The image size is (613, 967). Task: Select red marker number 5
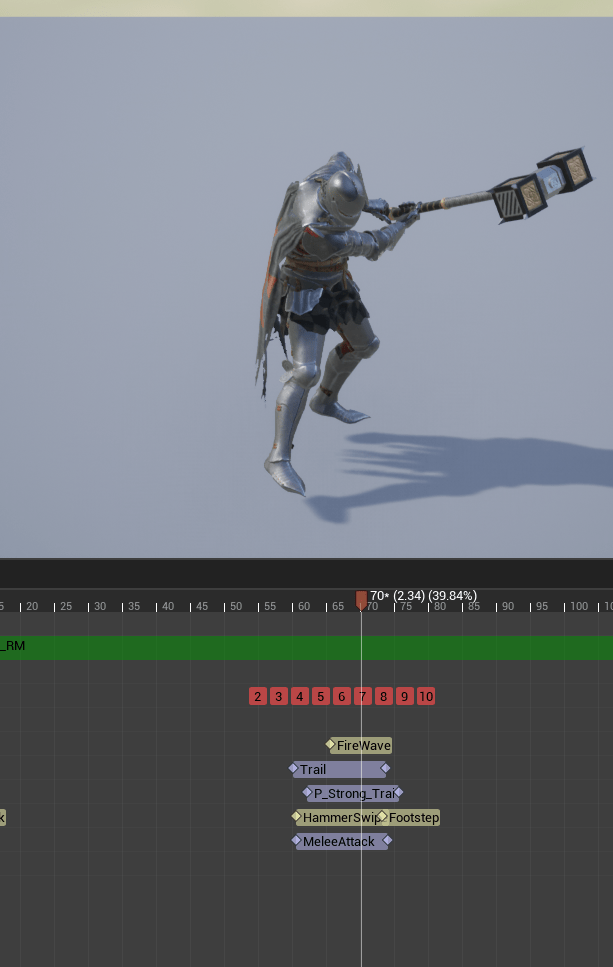click(321, 696)
